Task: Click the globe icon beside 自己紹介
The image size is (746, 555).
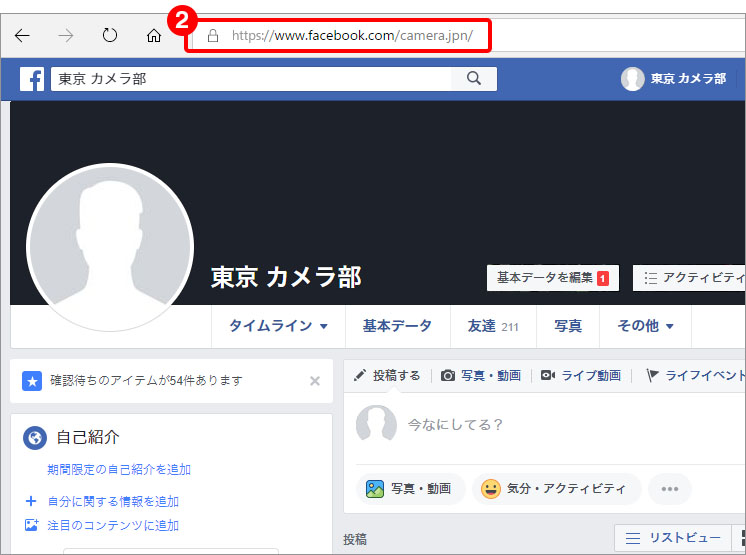Action: [35, 438]
